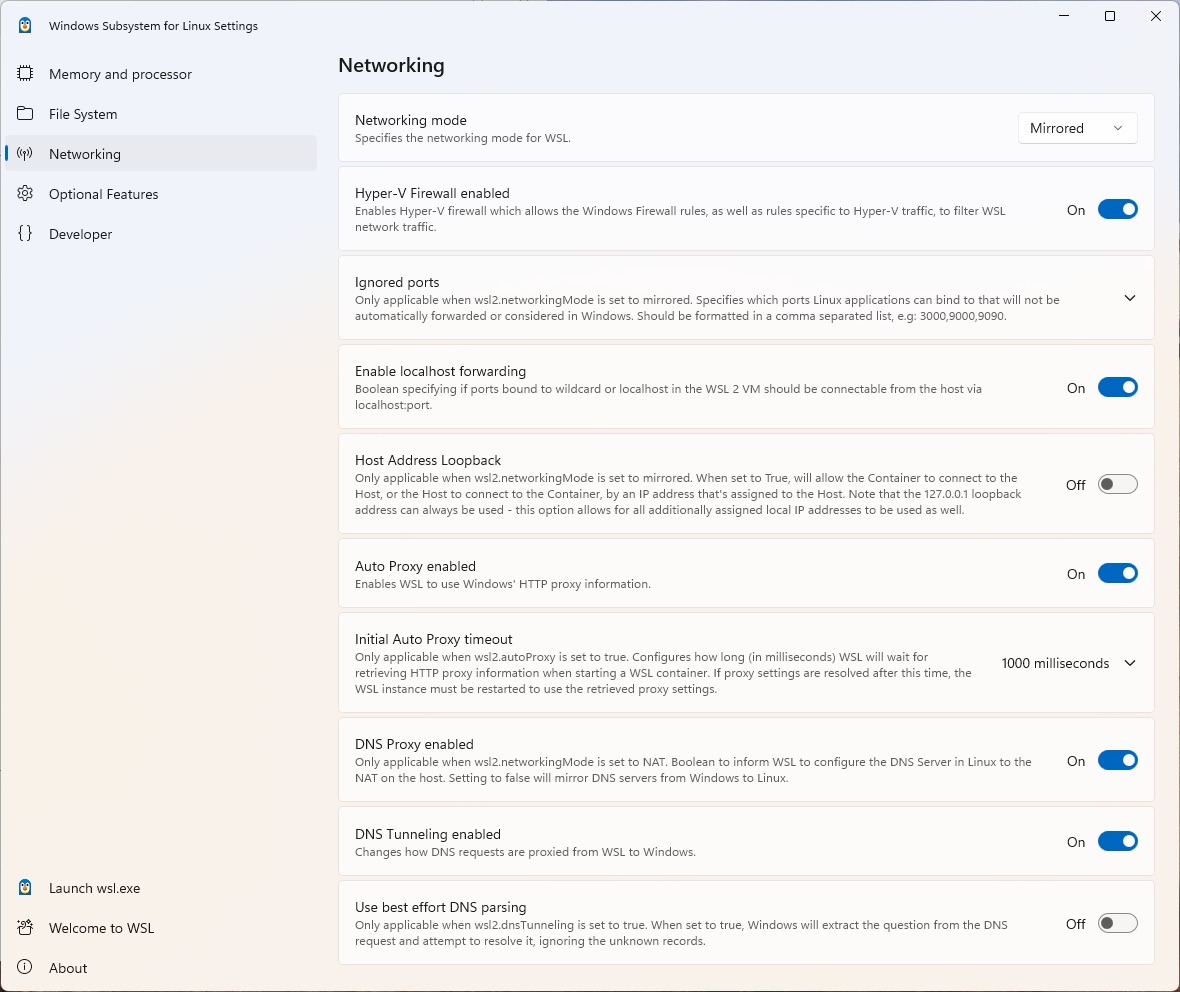Click the Launch wsl.exe penguin icon

click(25, 888)
